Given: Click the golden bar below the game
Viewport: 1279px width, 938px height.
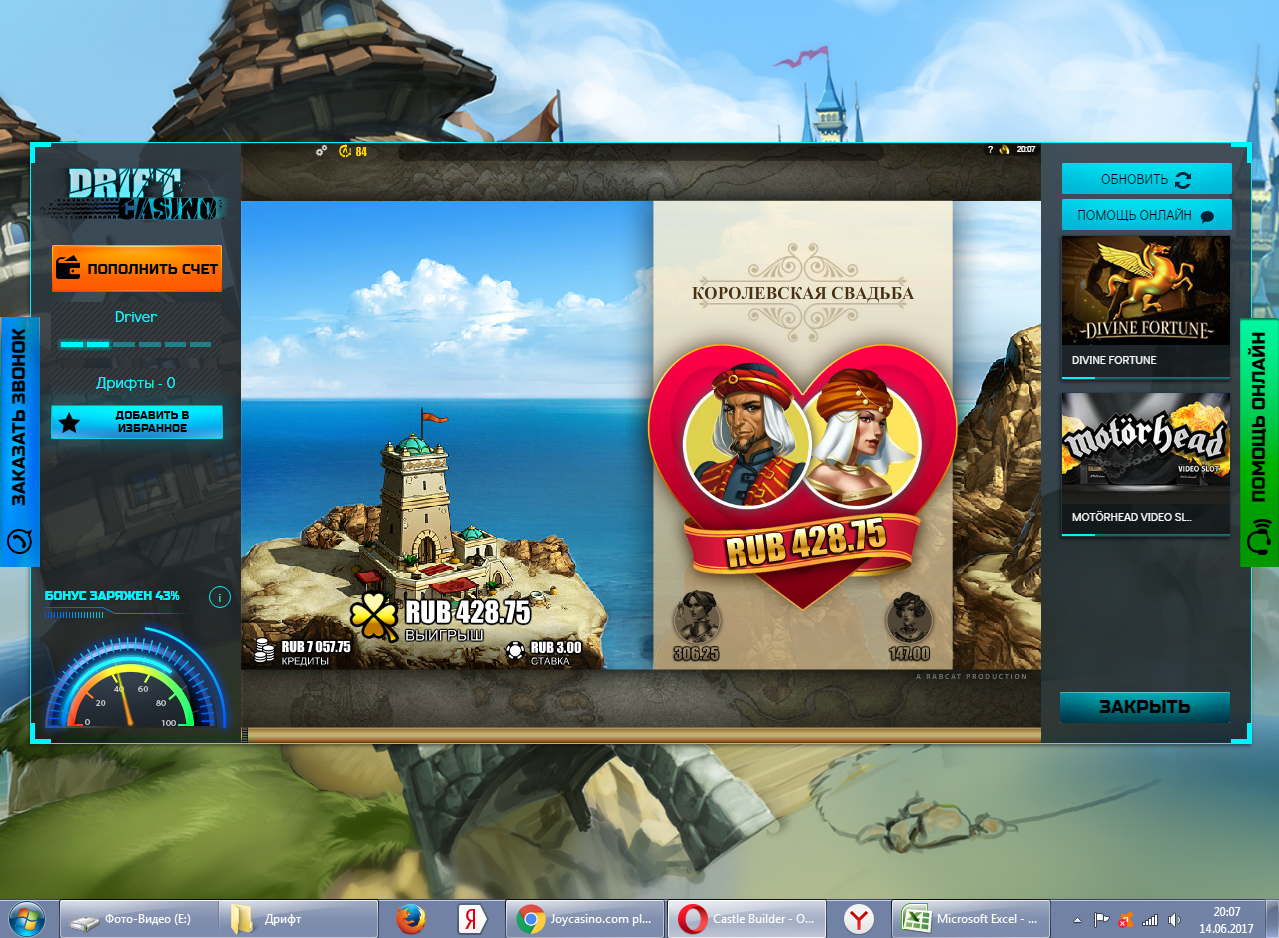Looking at the screenshot, I should point(644,735).
